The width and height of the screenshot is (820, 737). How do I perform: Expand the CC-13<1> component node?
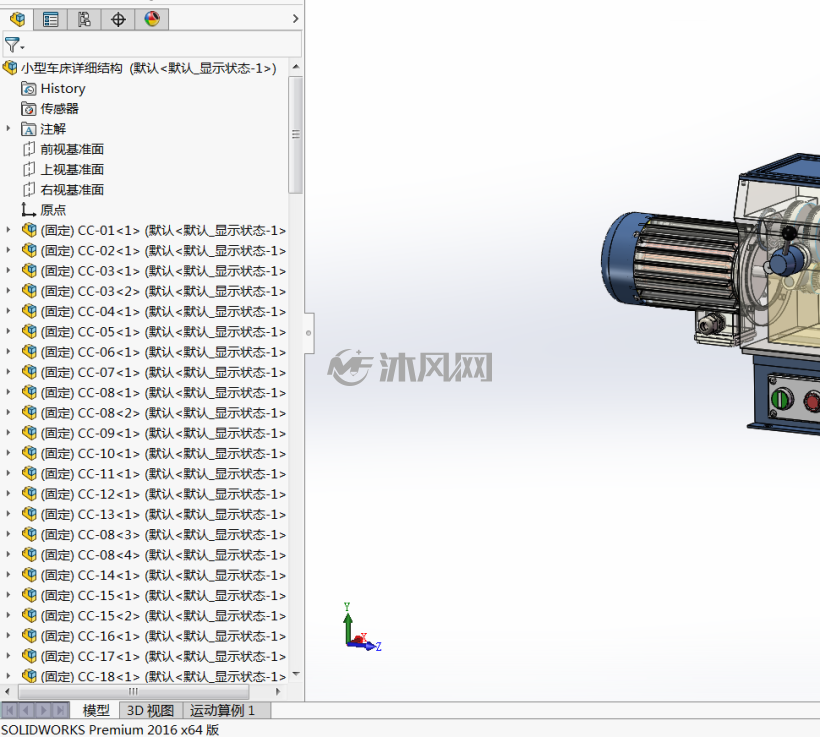[x=8, y=514]
